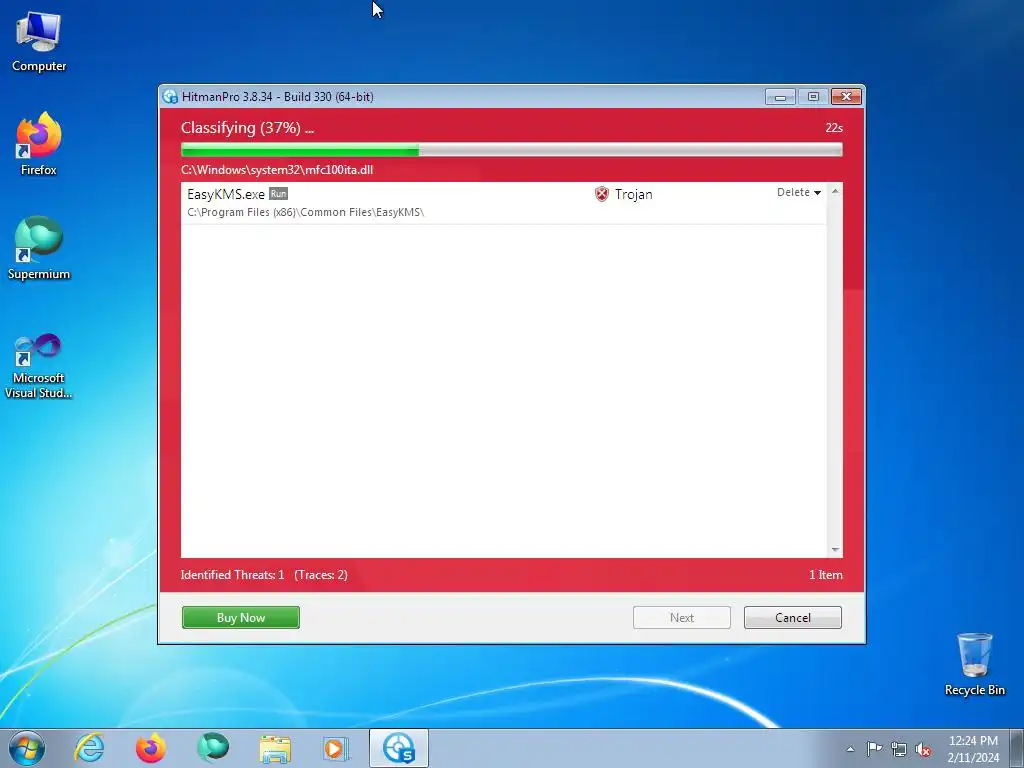Maximize the HitmanPro window
Screen dimensions: 1024x768
coord(813,97)
